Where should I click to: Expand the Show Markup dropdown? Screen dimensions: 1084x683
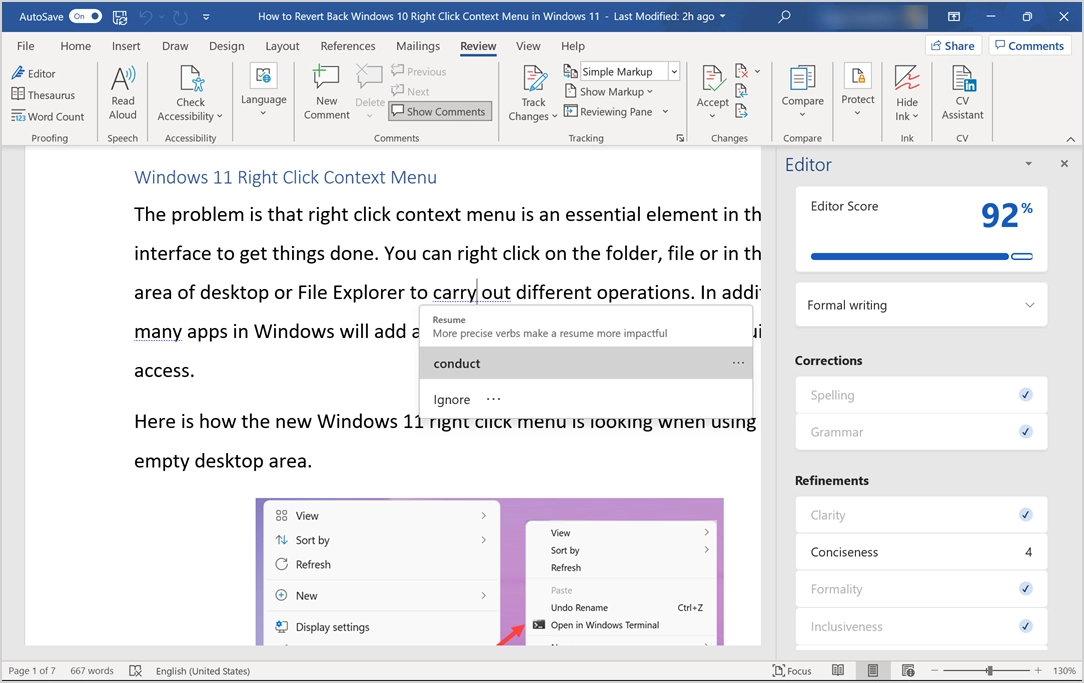click(617, 92)
